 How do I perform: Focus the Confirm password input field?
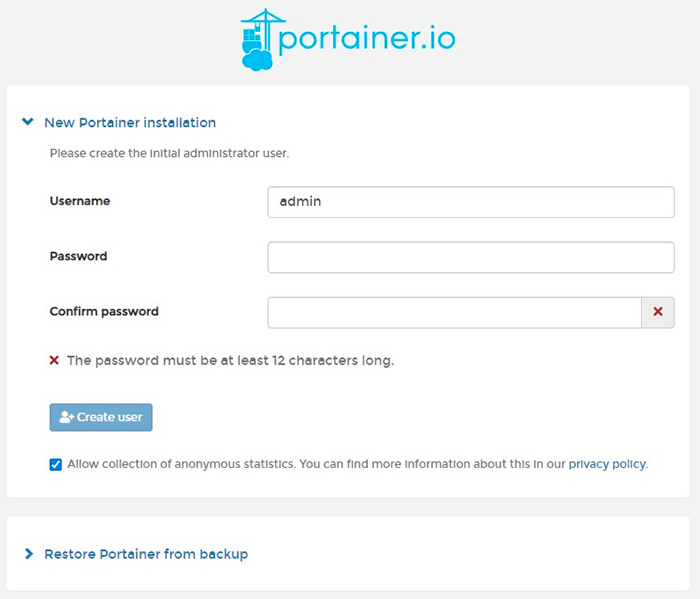click(x=454, y=313)
